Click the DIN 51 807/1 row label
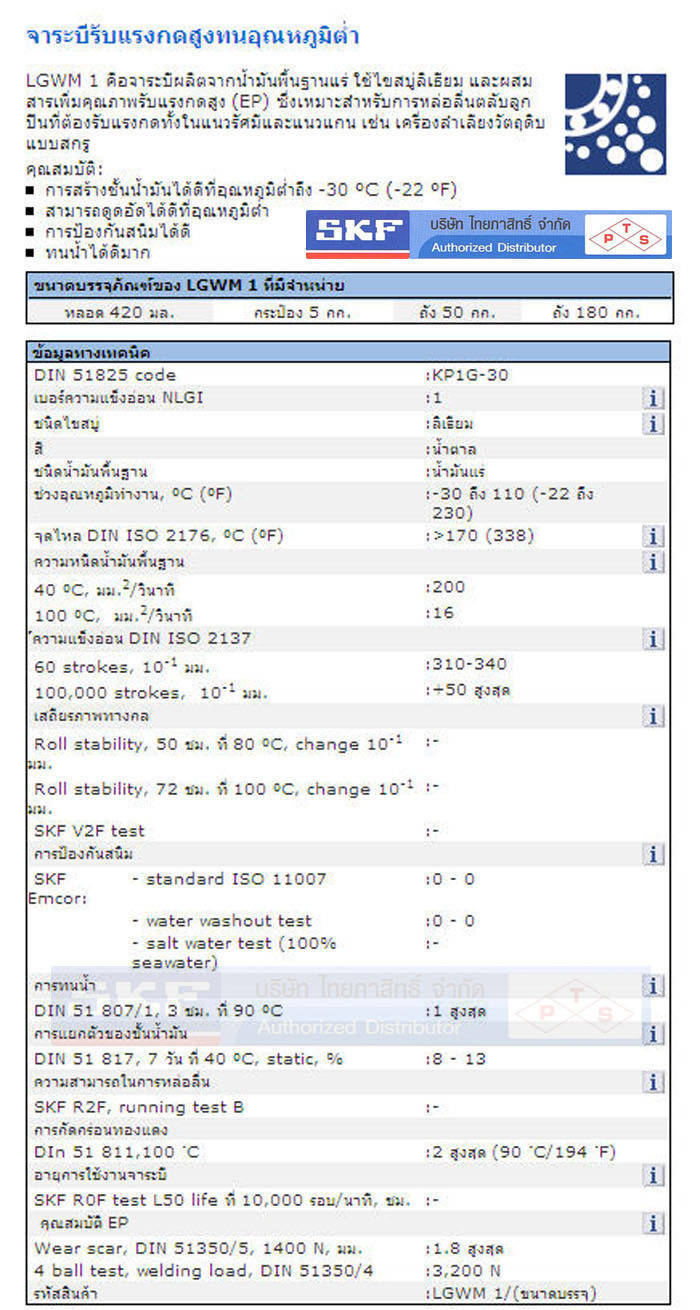This screenshot has height=1310, width=700. 158,1011
